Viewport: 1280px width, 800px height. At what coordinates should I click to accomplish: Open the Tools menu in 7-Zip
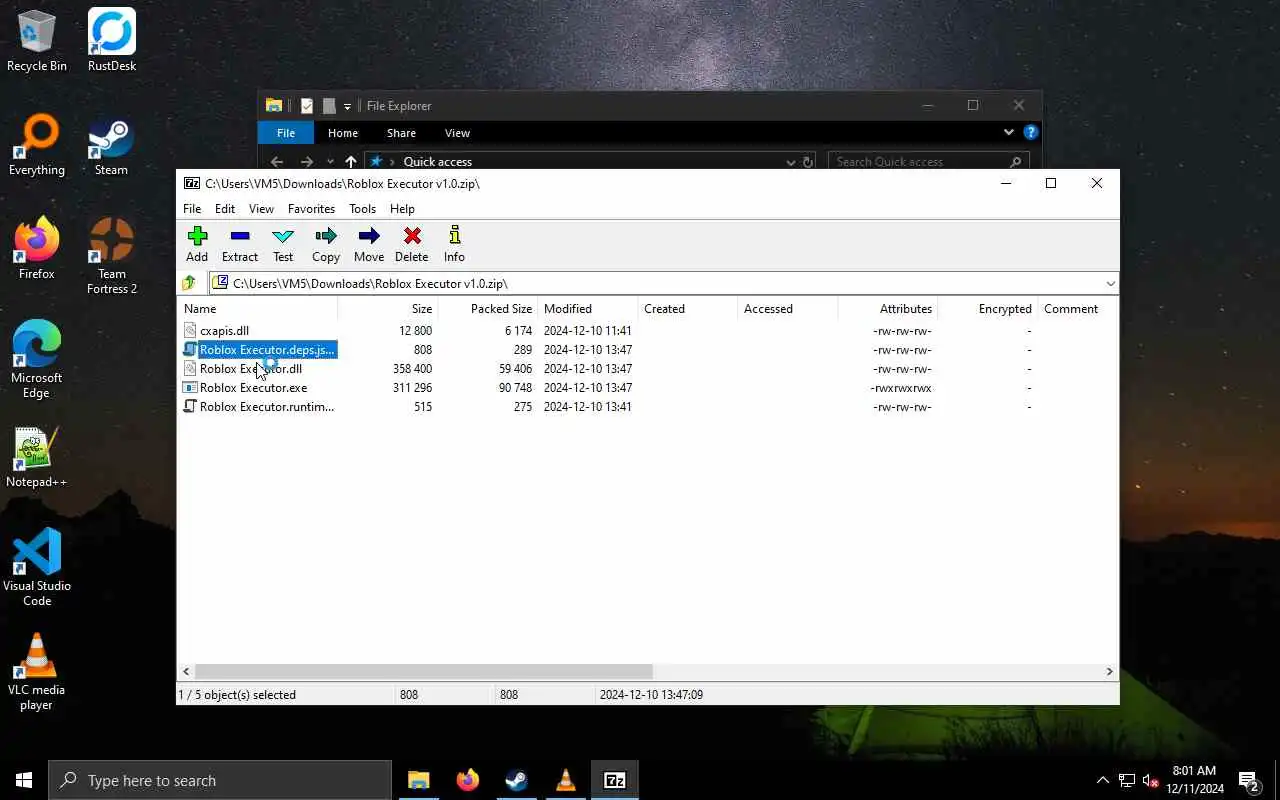click(362, 209)
